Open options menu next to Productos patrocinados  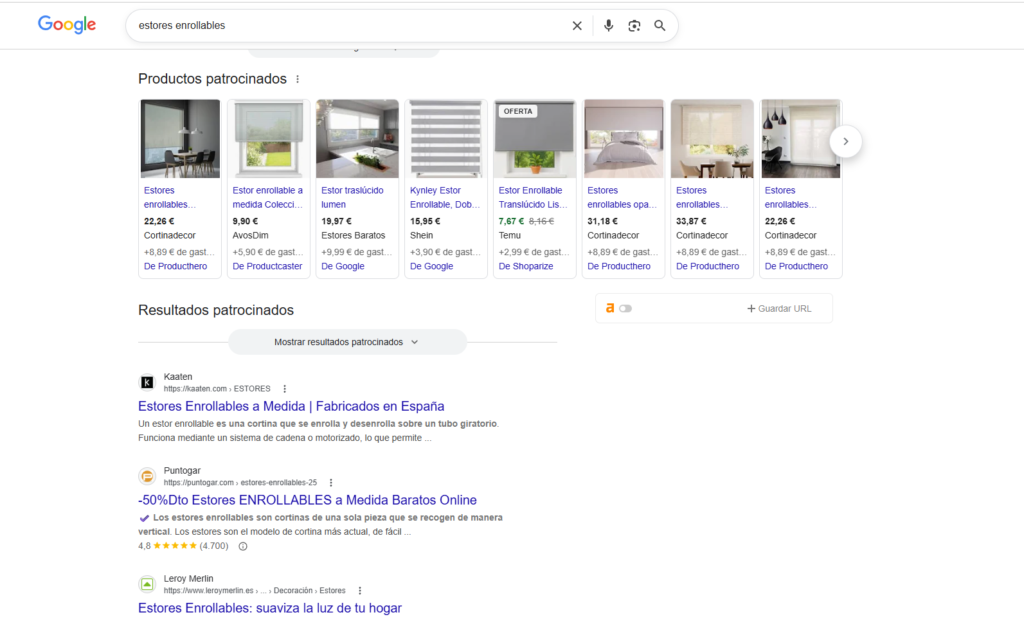(297, 79)
